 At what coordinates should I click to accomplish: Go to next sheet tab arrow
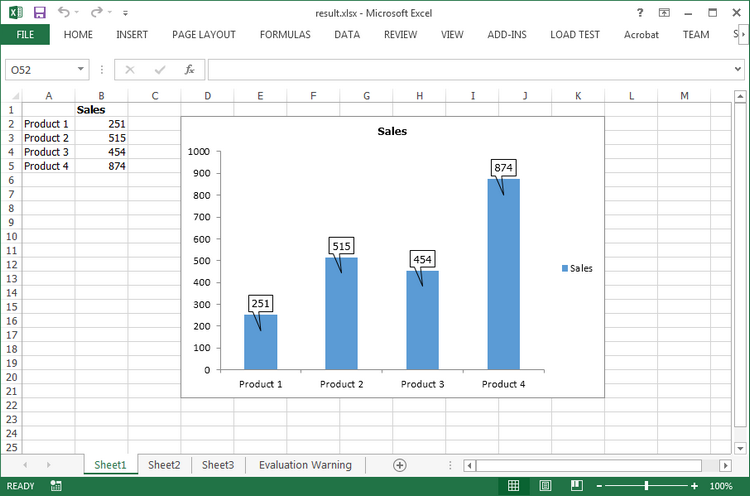pyautogui.click(x=48, y=465)
